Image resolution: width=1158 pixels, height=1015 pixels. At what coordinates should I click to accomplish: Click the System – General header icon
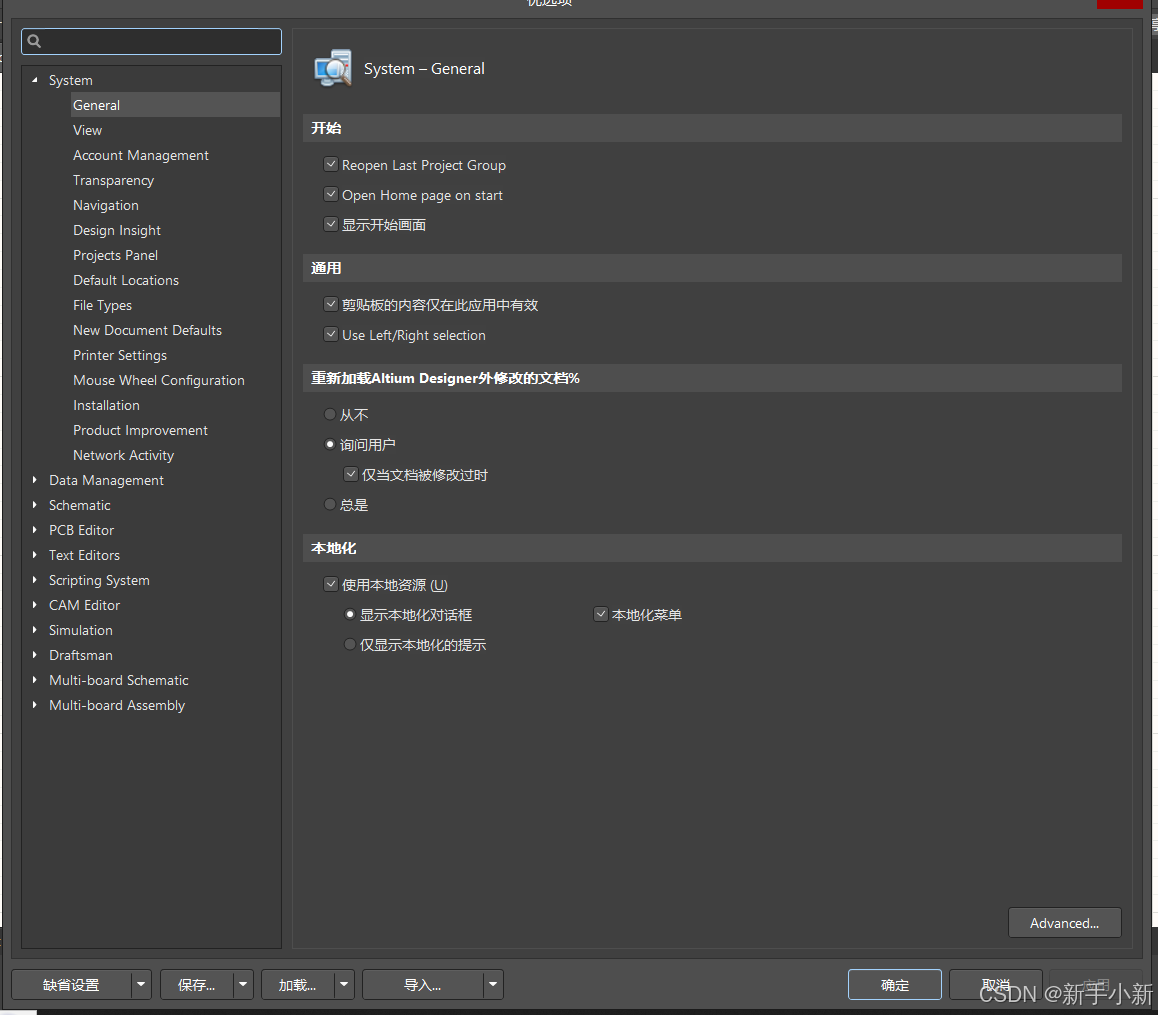click(333, 68)
